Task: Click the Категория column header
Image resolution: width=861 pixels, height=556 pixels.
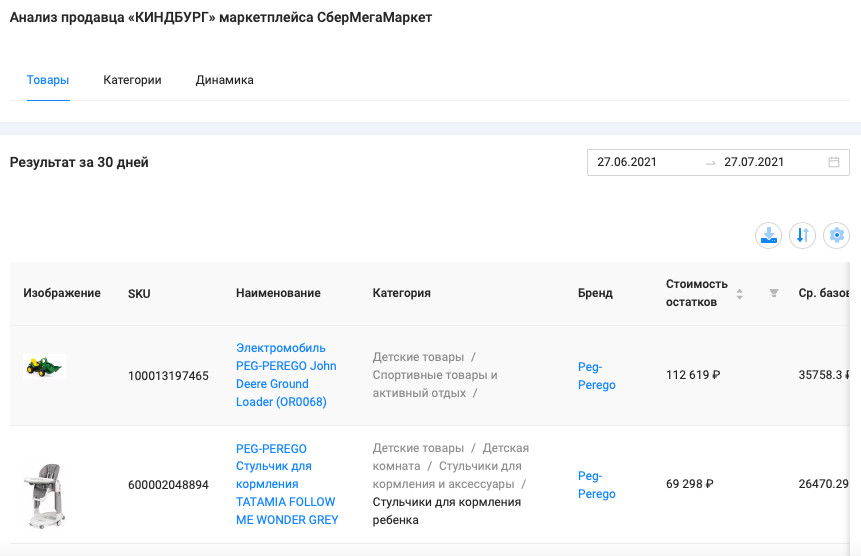Action: 401,293
